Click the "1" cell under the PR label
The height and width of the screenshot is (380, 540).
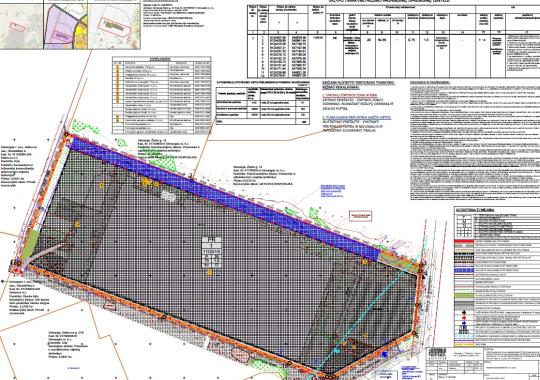[211, 246]
